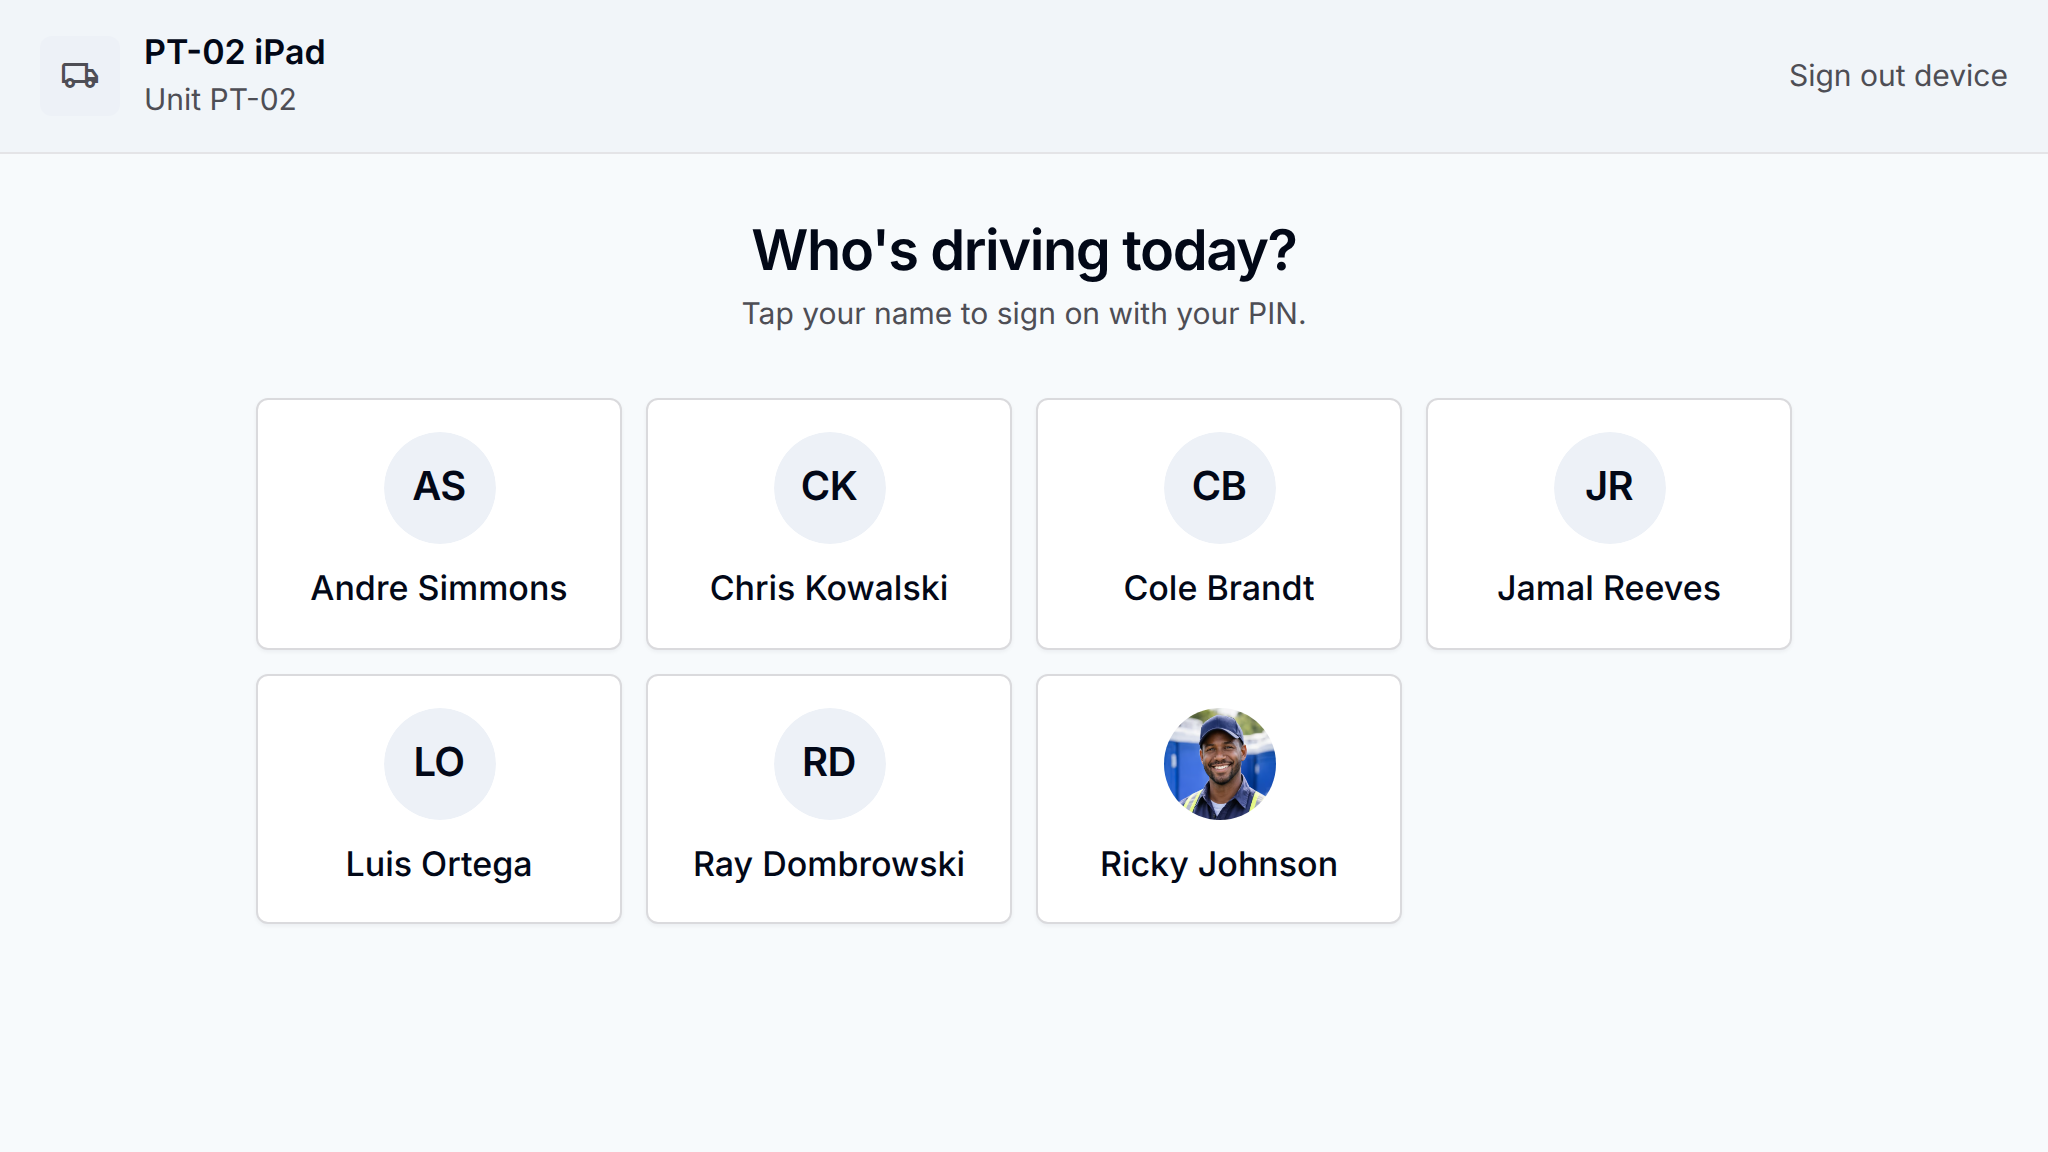Select Andre Simmons name label

pos(439,588)
